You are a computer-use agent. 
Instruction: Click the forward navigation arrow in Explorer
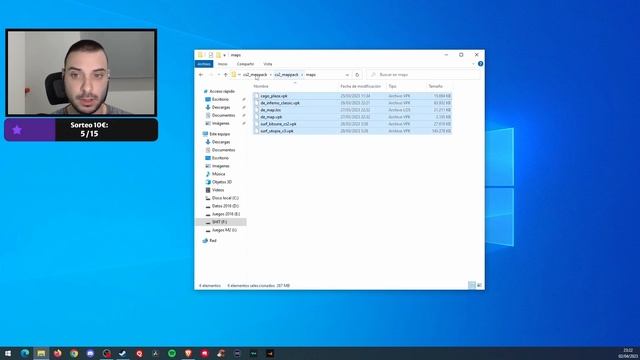coord(211,75)
